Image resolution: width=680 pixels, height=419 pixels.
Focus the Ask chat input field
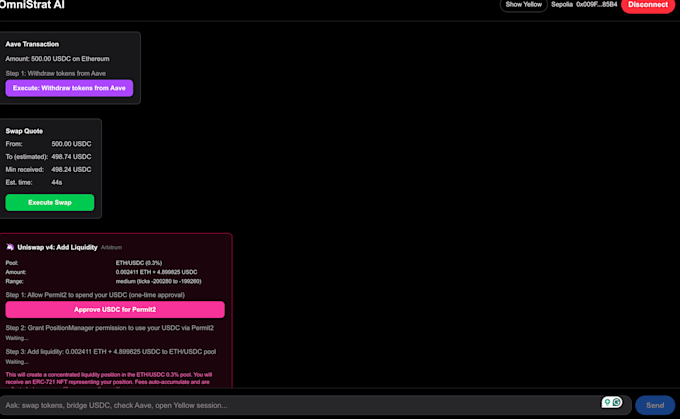tap(315, 405)
